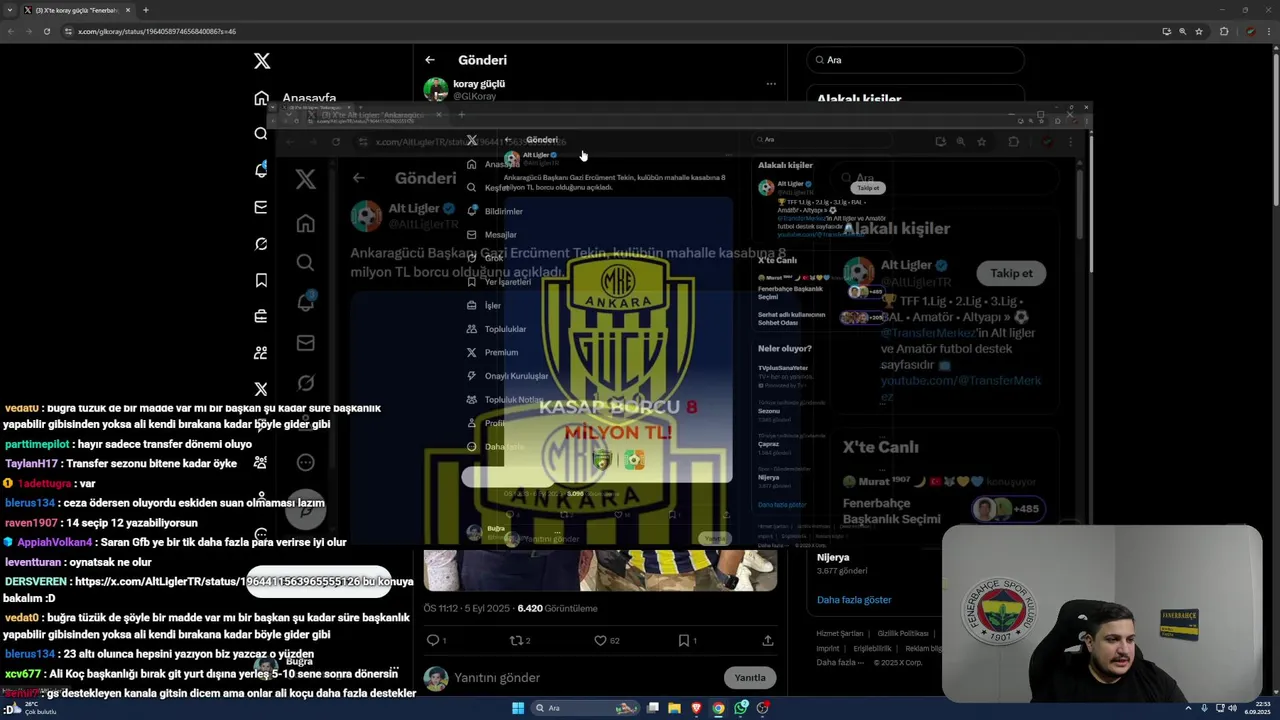The width and height of the screenshot is (1280, 720).
Task: Click the browser zoom magnifier icon
Action: pos(1182,31)
